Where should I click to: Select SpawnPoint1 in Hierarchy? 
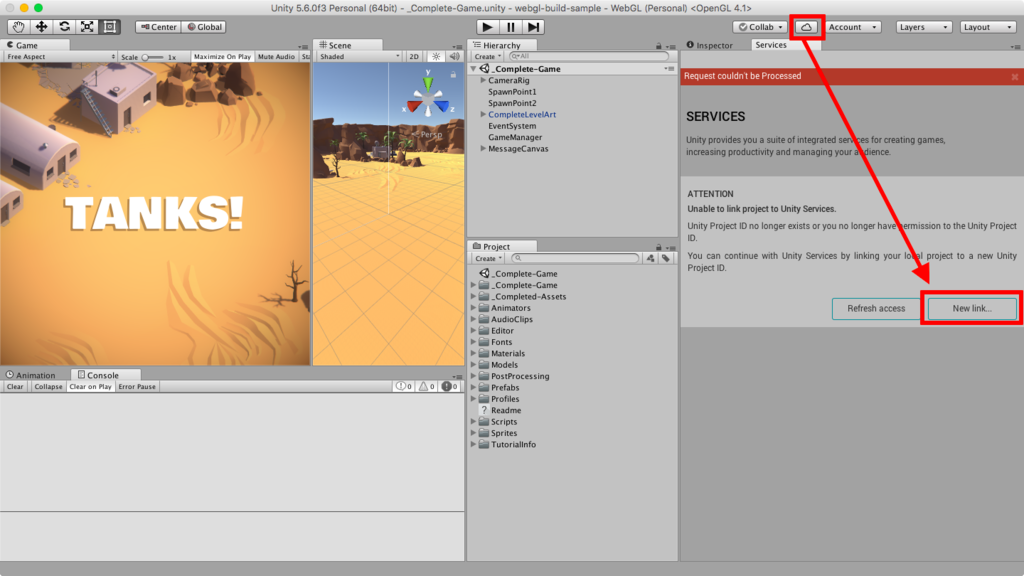[x=512, y=91]
